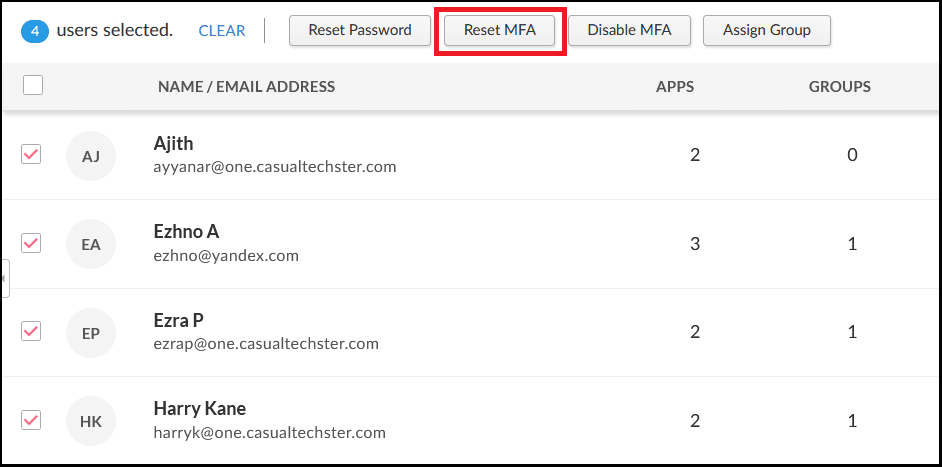
Task: Clear the current user selection
Action: coord(222,30)
